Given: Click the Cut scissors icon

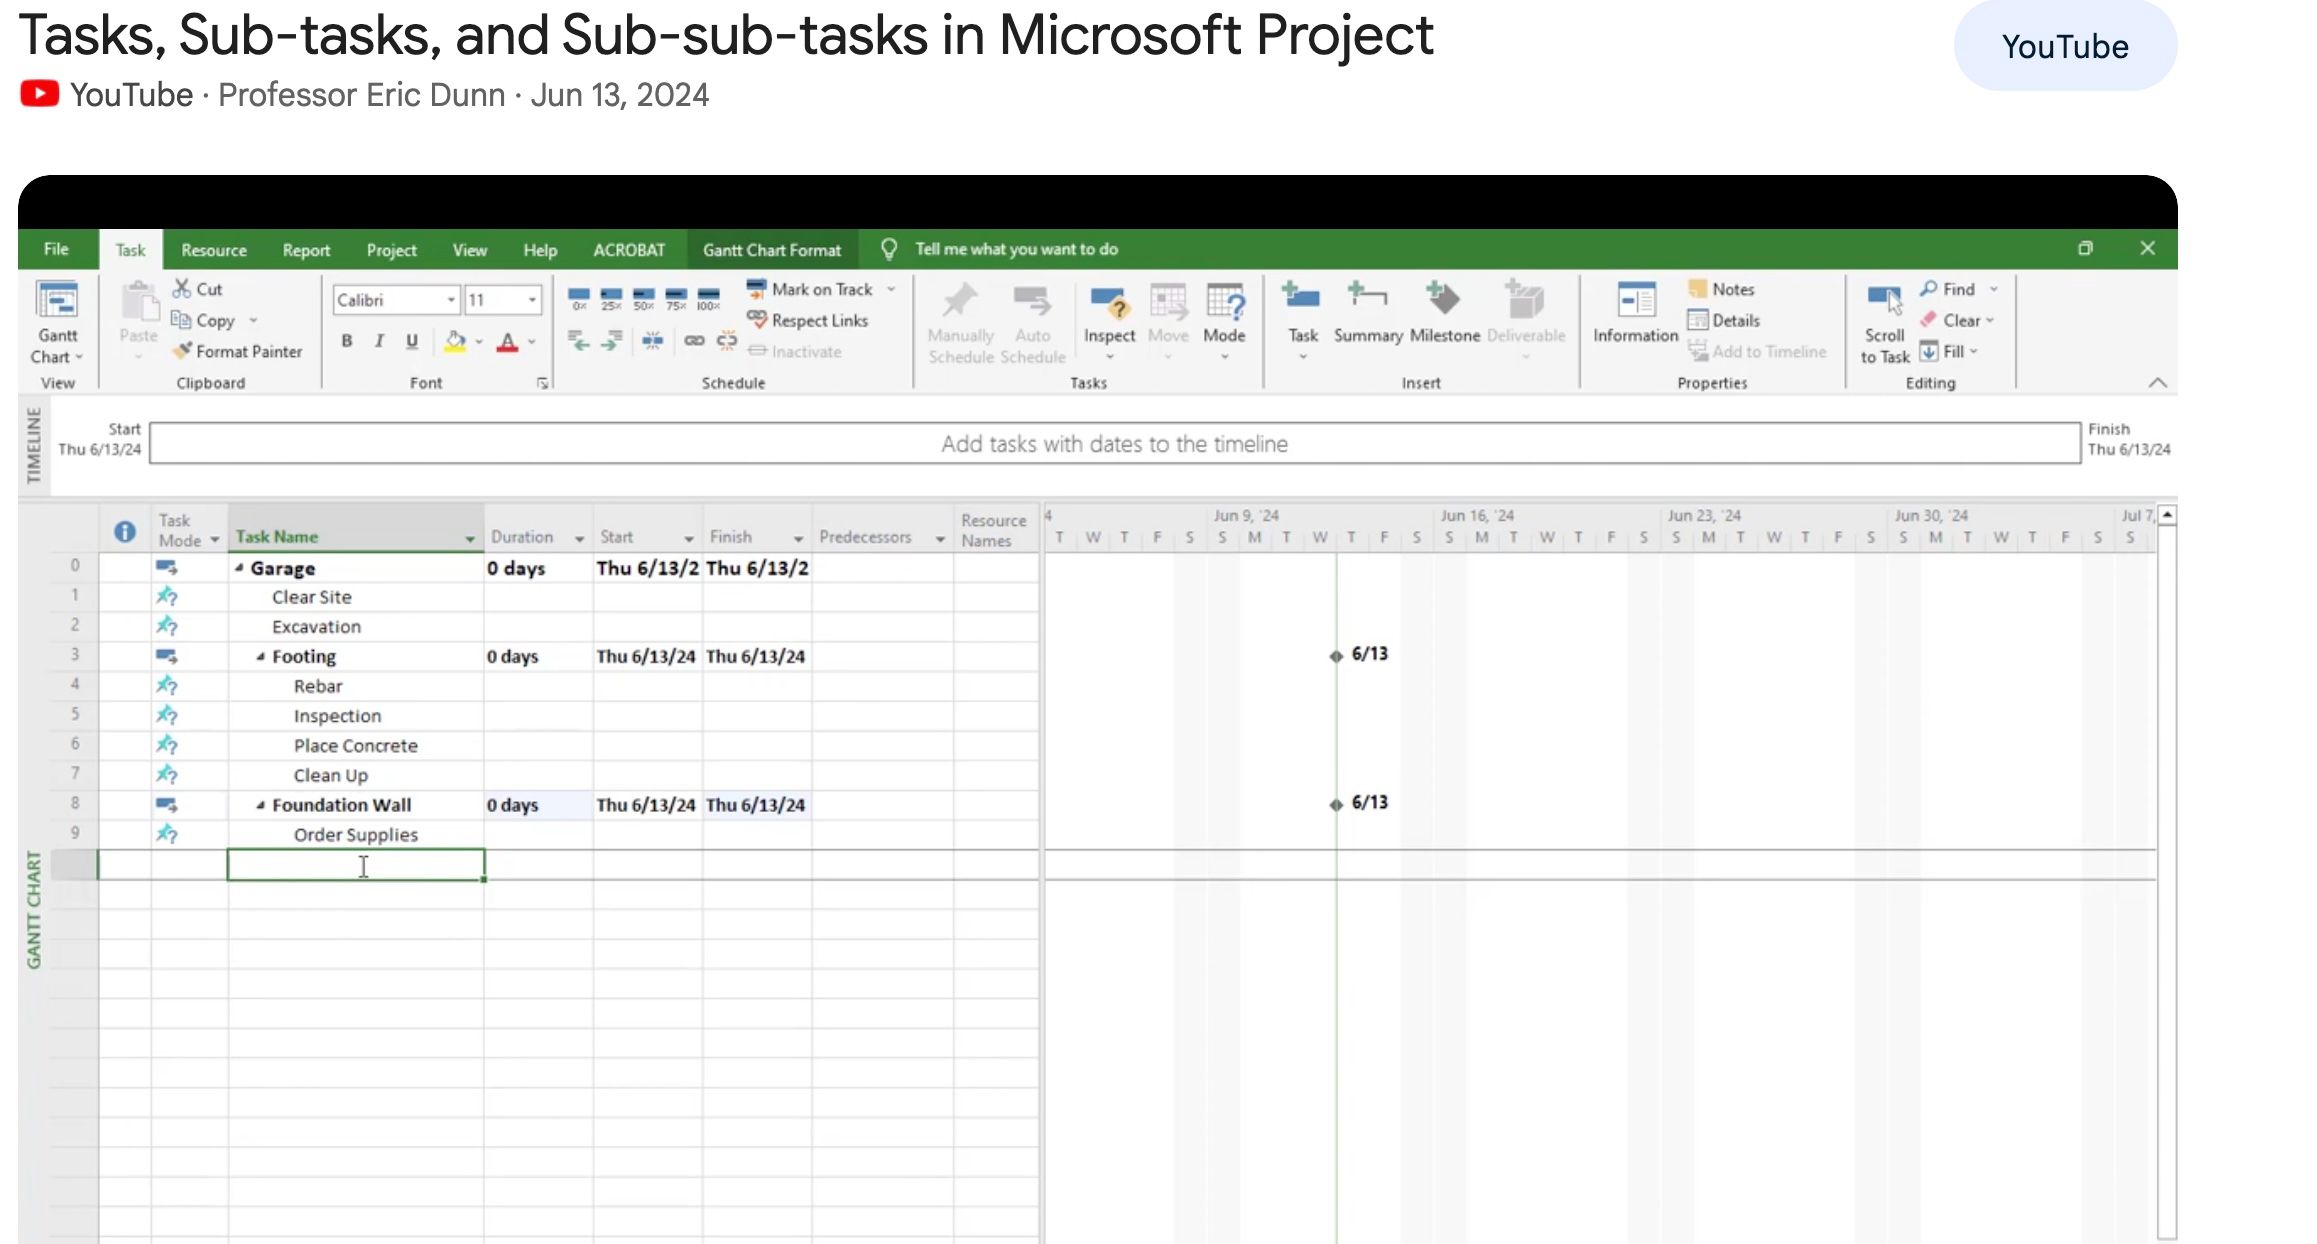Looking at the screenshot, I should click(x=181, y=289).
